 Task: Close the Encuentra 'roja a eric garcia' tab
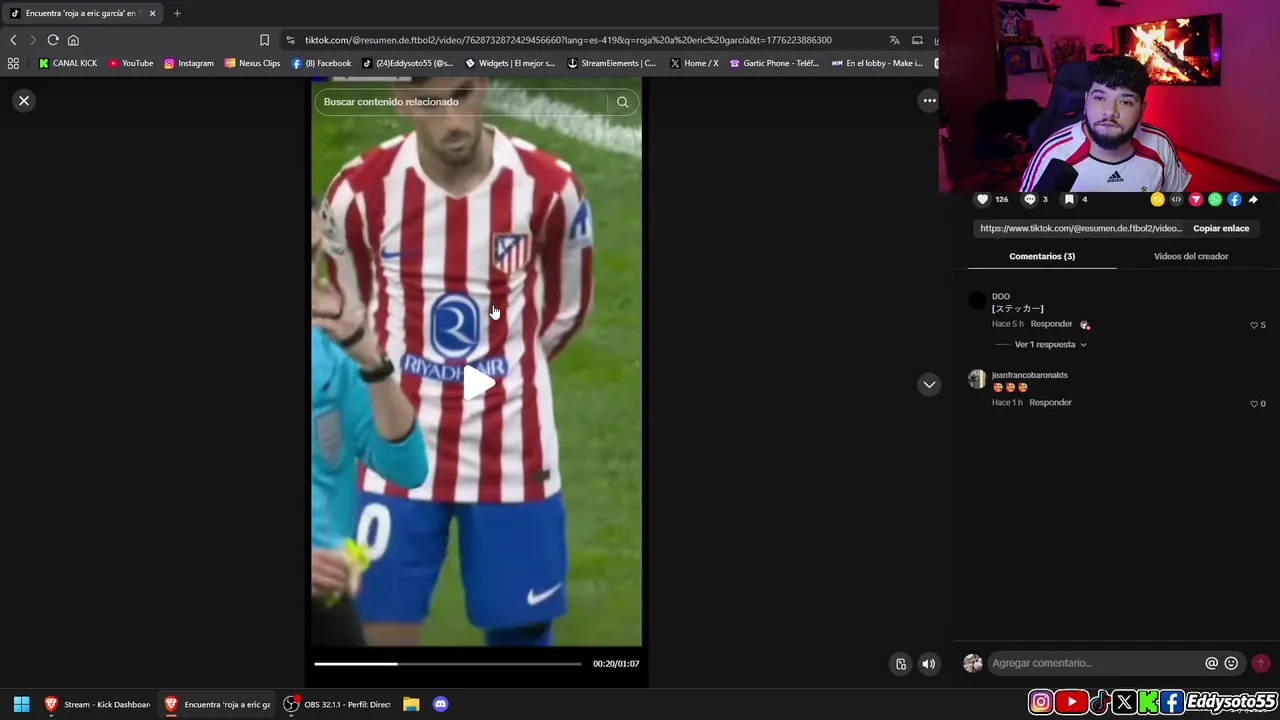pyautogui.click(x=152, y=13)
